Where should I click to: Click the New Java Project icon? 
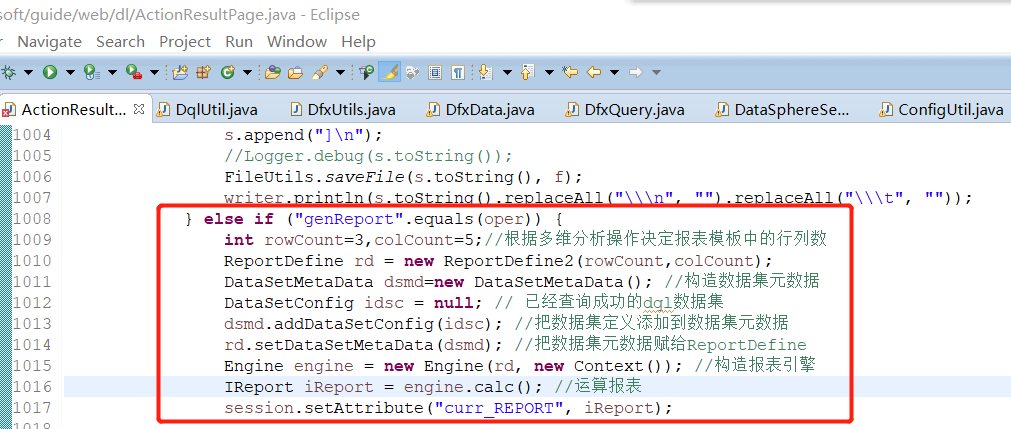coord(180,72)
